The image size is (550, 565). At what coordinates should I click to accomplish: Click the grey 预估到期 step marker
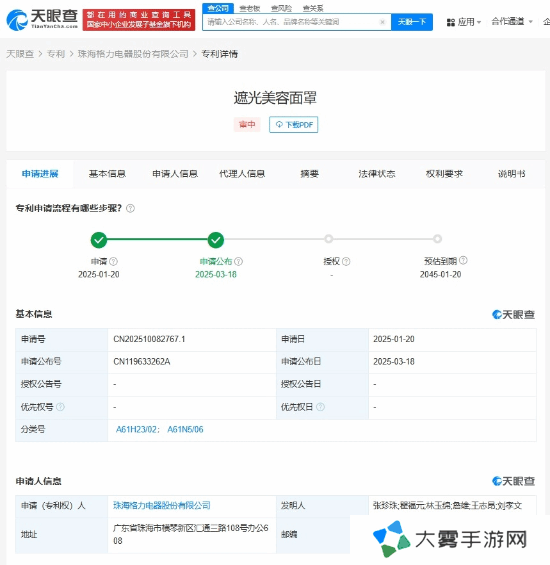[x=437, y=239]
